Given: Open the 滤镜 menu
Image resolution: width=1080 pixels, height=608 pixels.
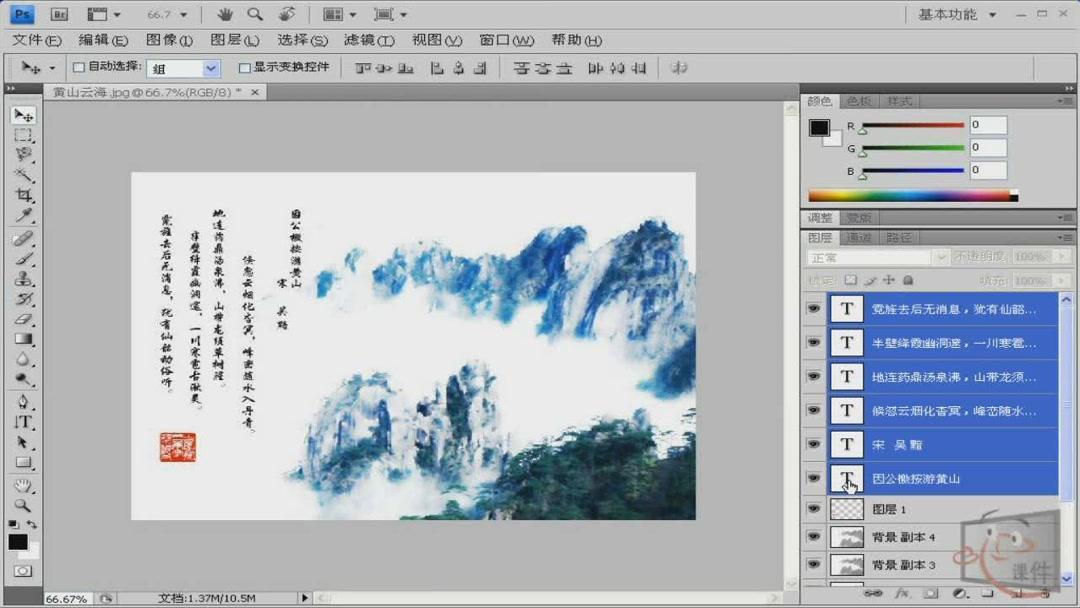Looking at the screenshot, I should [368, 40].
